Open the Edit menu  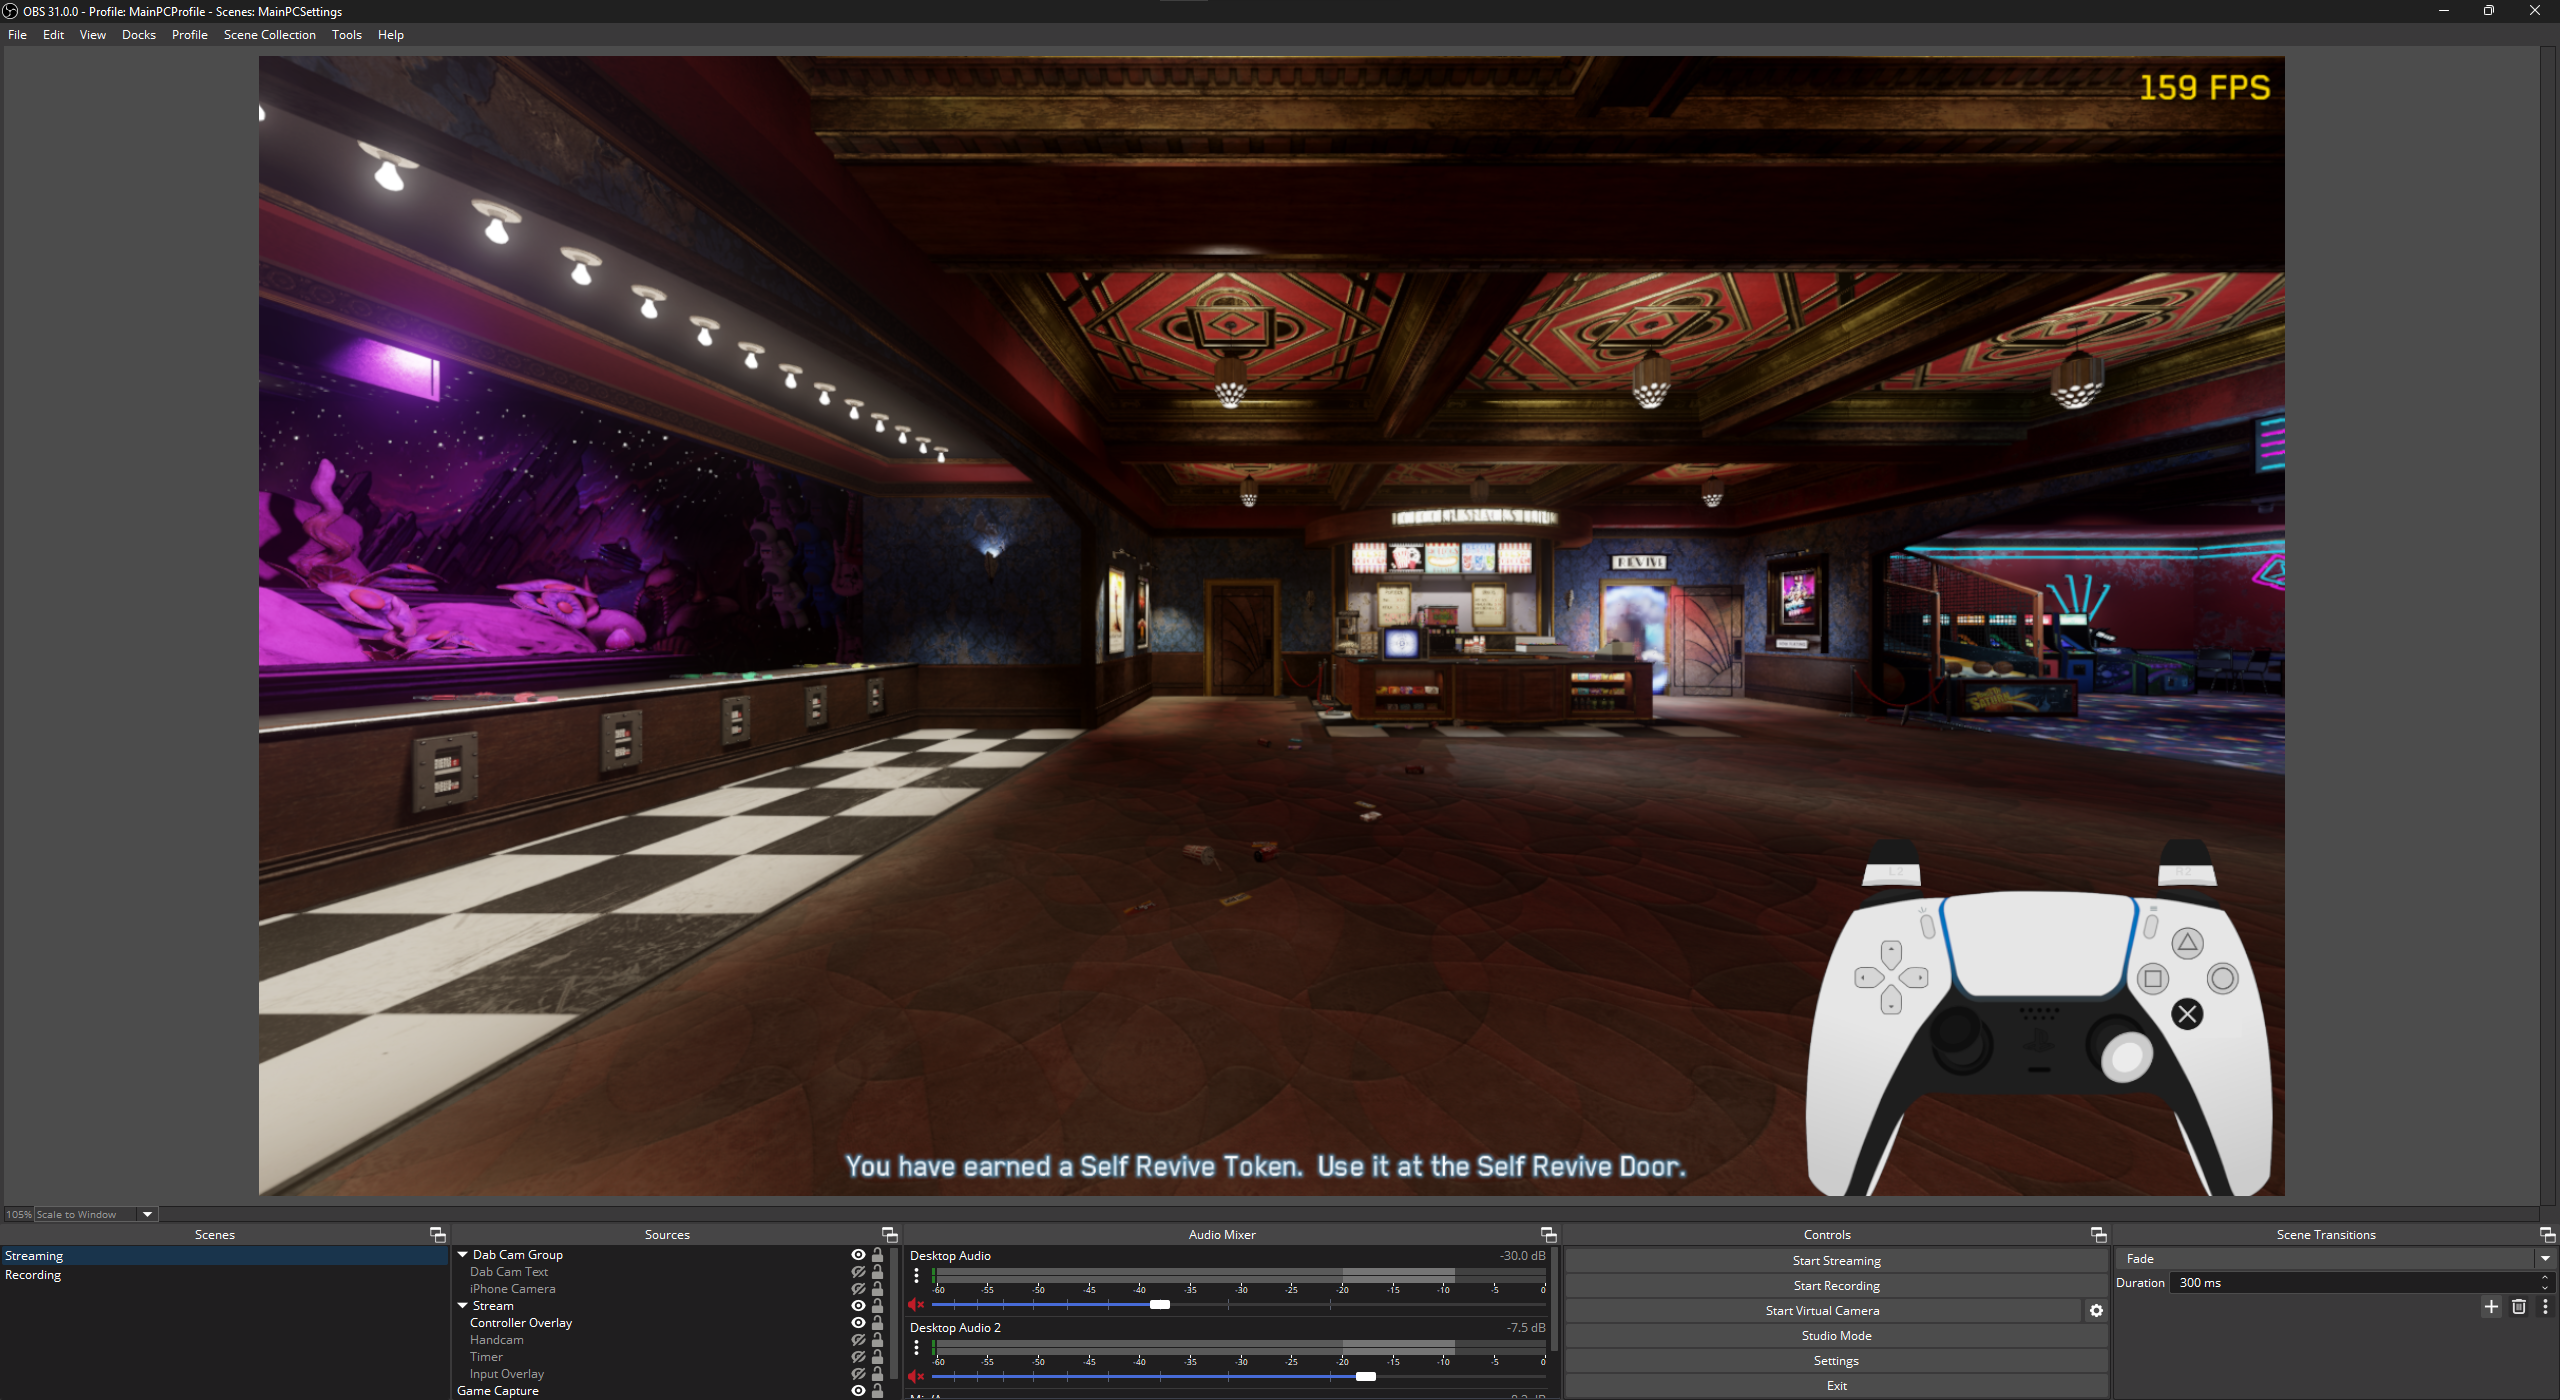click(53, 35)
